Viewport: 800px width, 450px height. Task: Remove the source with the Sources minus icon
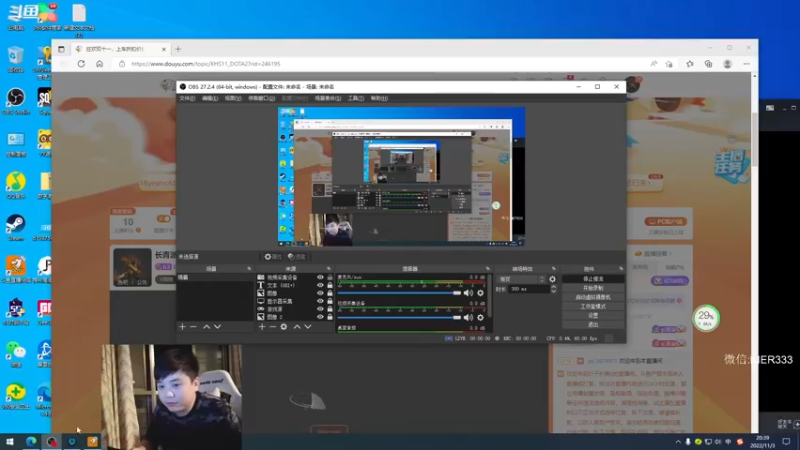[272, 327]
